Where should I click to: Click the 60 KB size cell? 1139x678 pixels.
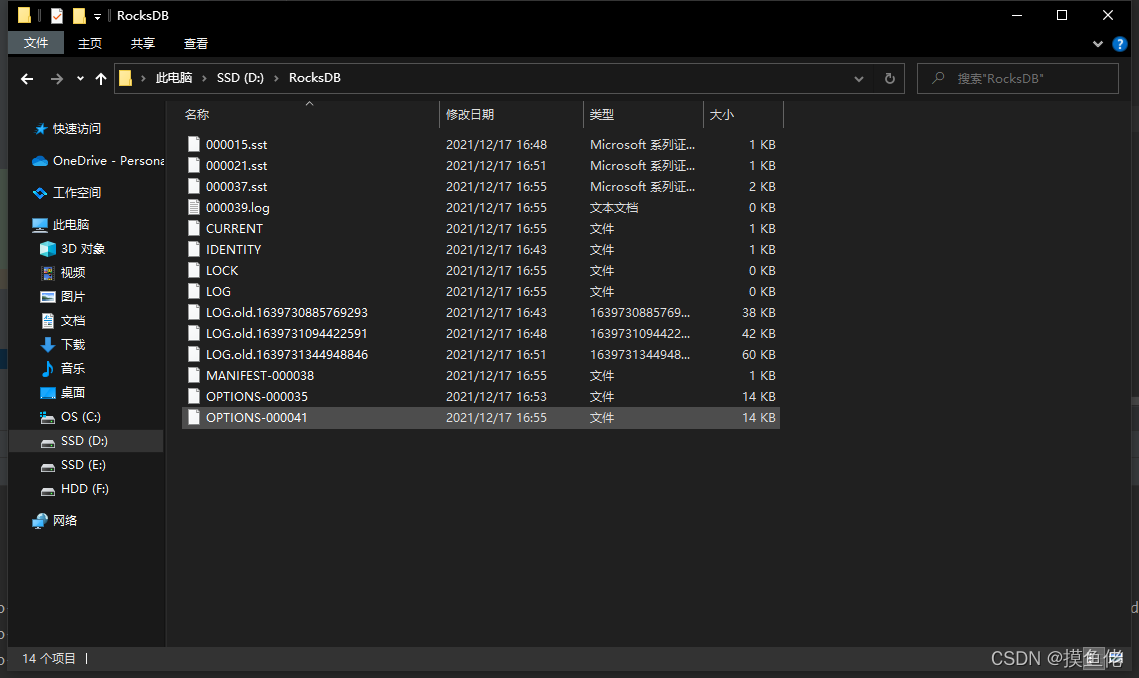(x=758, y=355)
